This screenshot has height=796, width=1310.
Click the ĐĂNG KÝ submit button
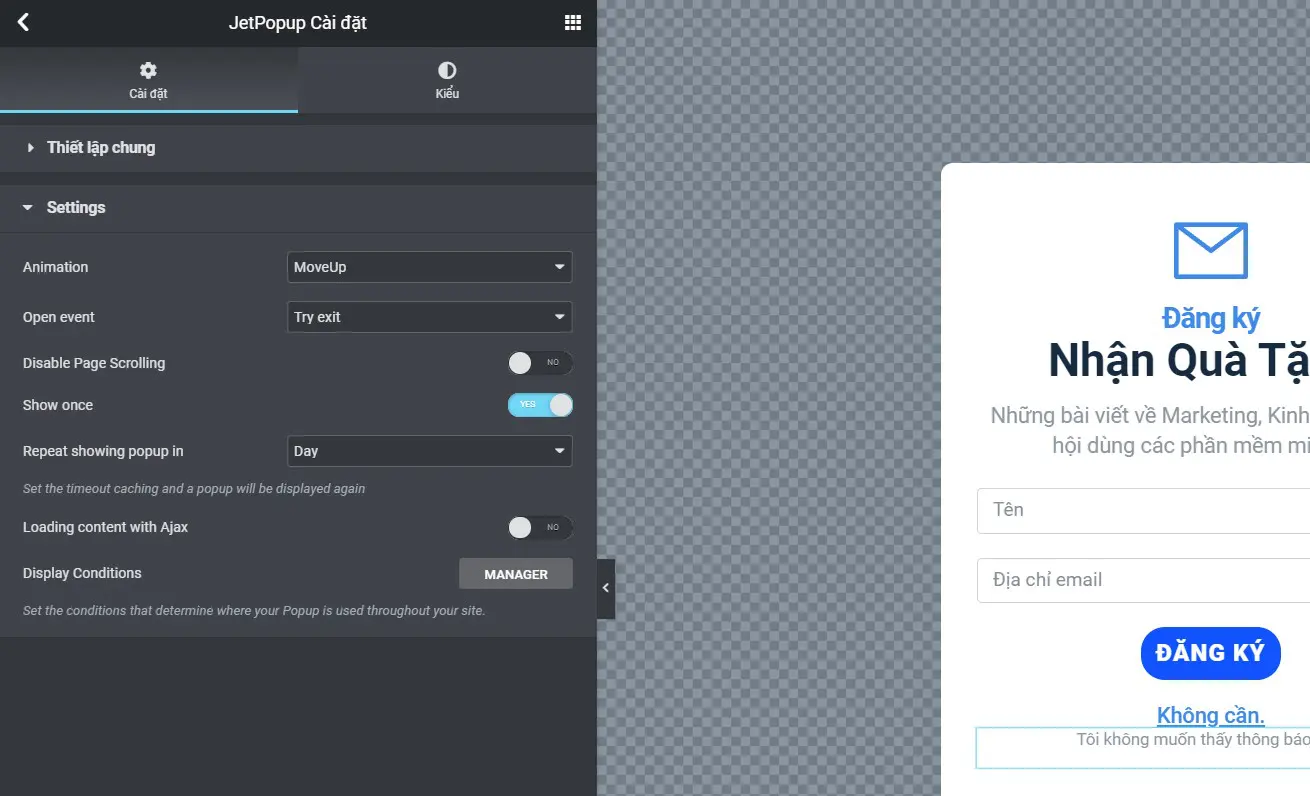click(x=1210, y=653)
